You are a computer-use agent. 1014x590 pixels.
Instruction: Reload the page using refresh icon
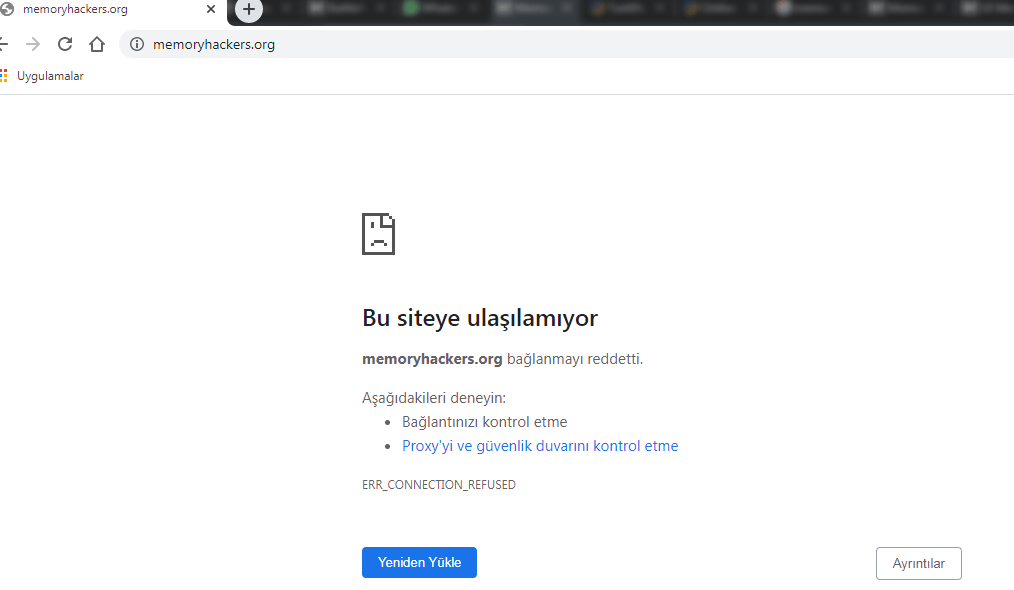pos(65,44)
